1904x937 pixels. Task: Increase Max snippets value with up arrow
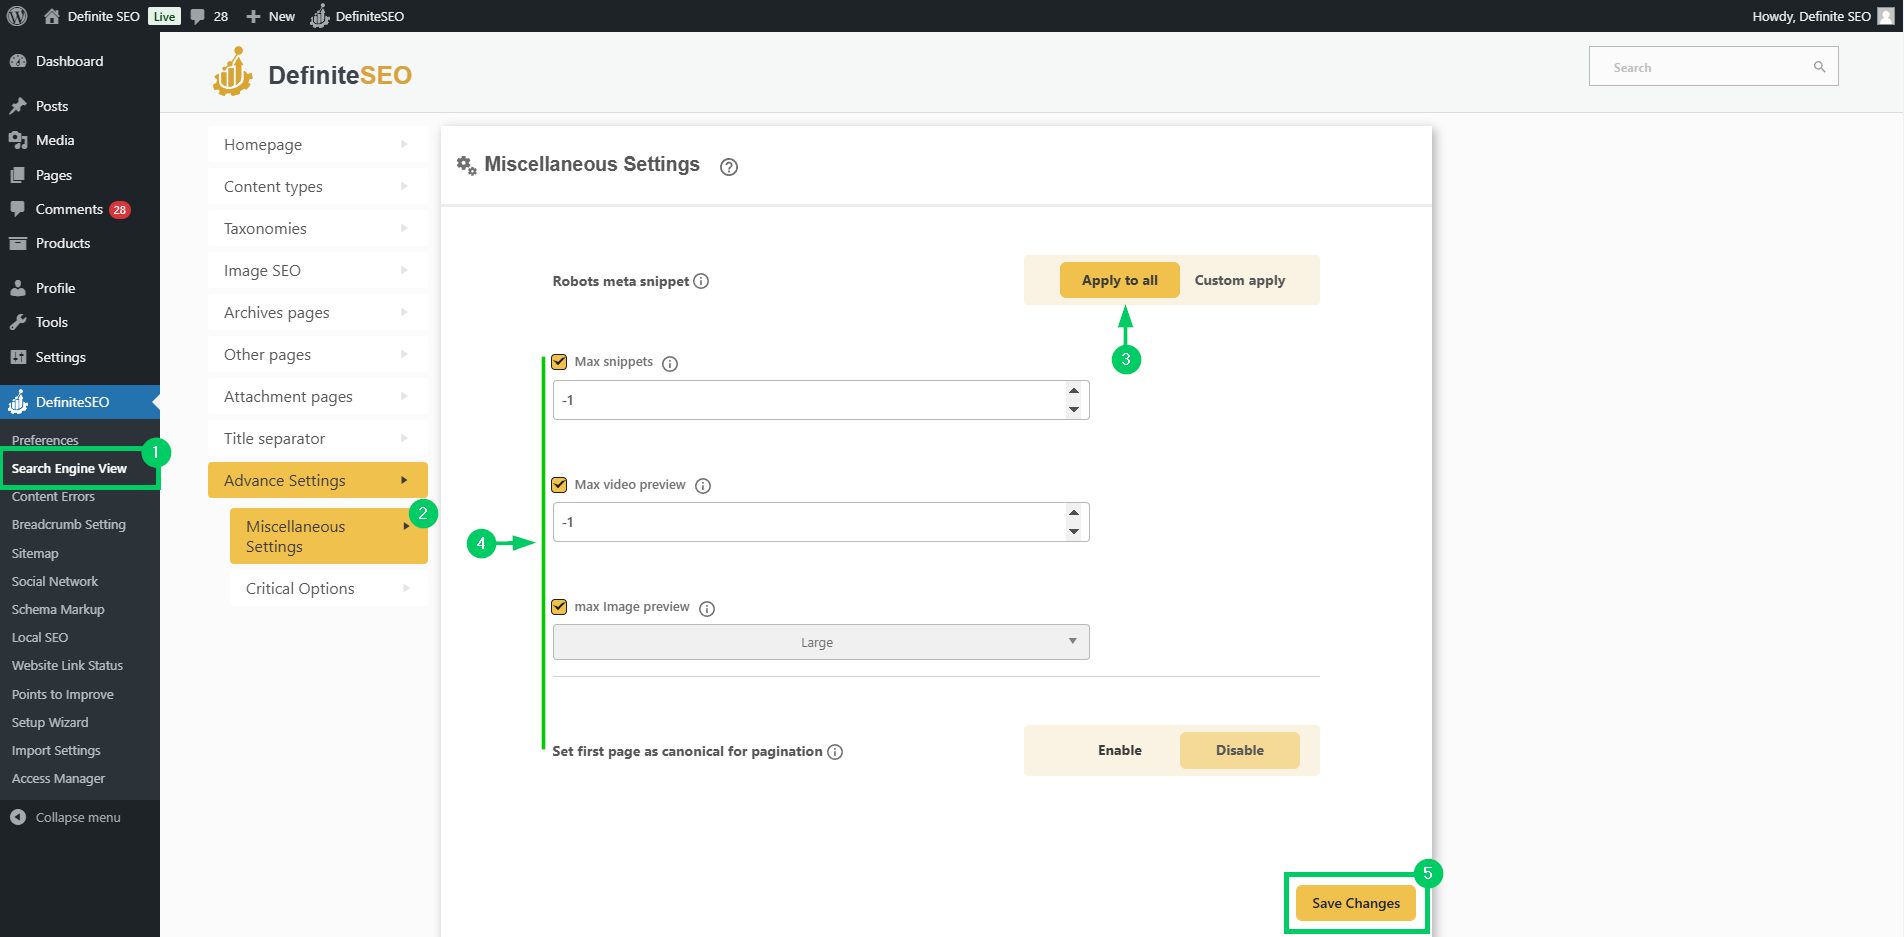point(1074,391)
